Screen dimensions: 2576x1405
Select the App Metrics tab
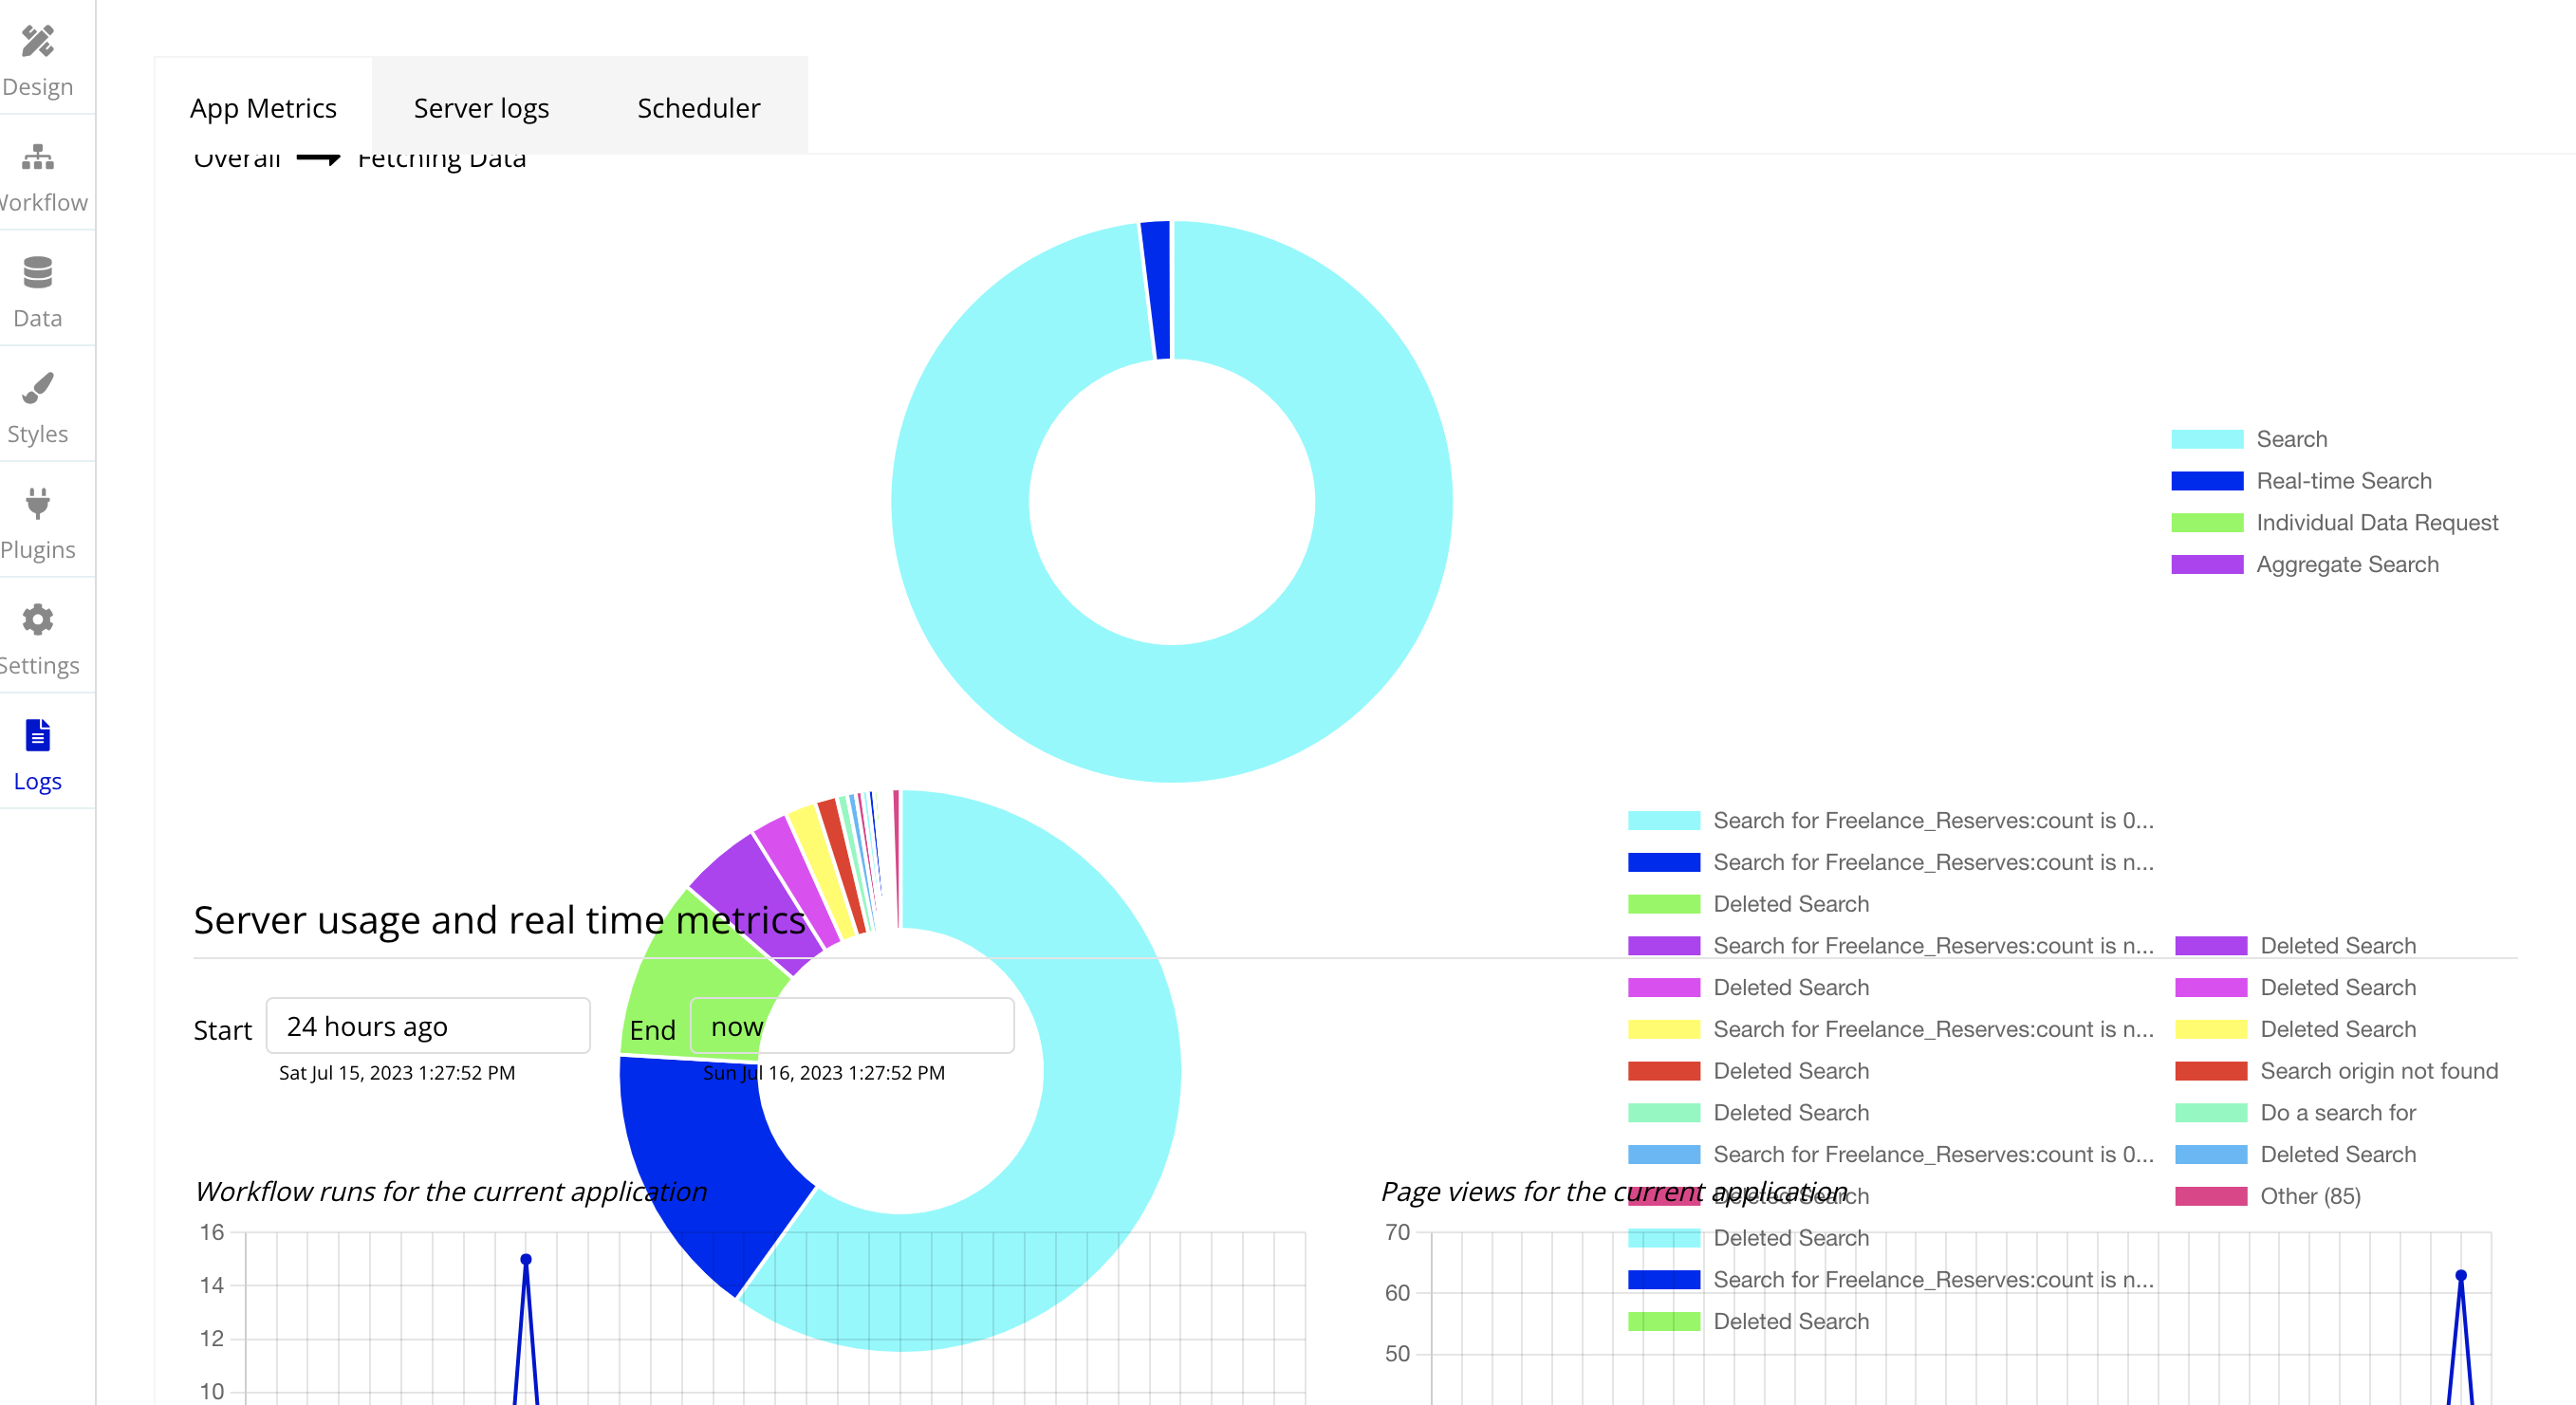pyautogui.click(x=263, y=107)
